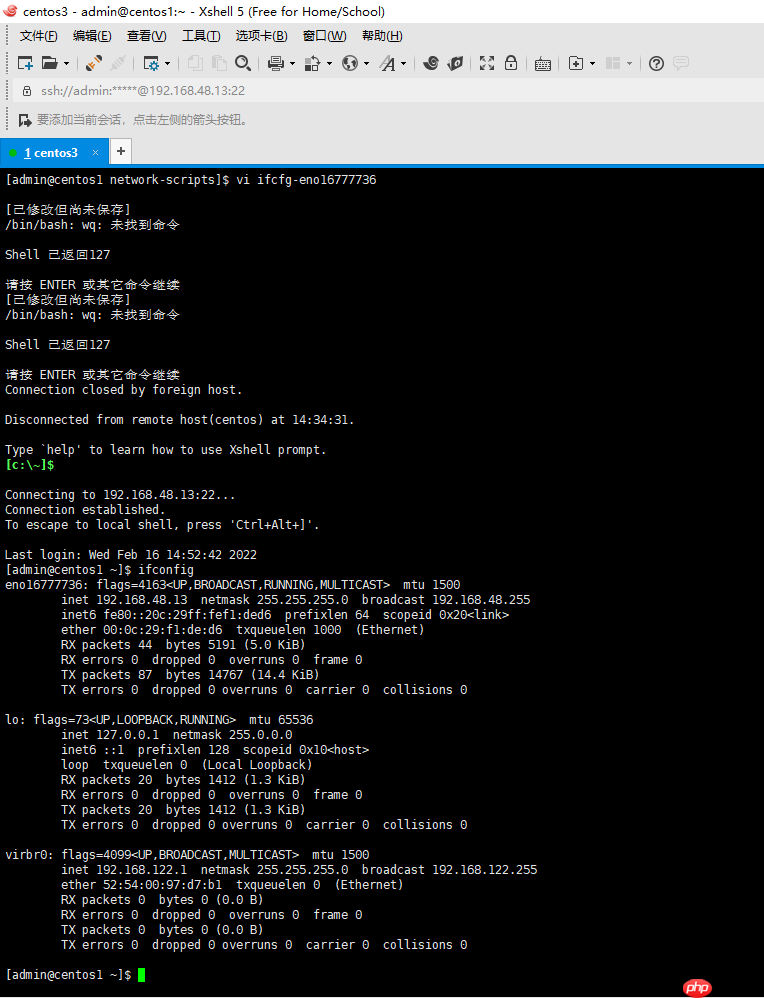
Task: Expand the layout arrange dropdown arrow
Action: point(630,63)
